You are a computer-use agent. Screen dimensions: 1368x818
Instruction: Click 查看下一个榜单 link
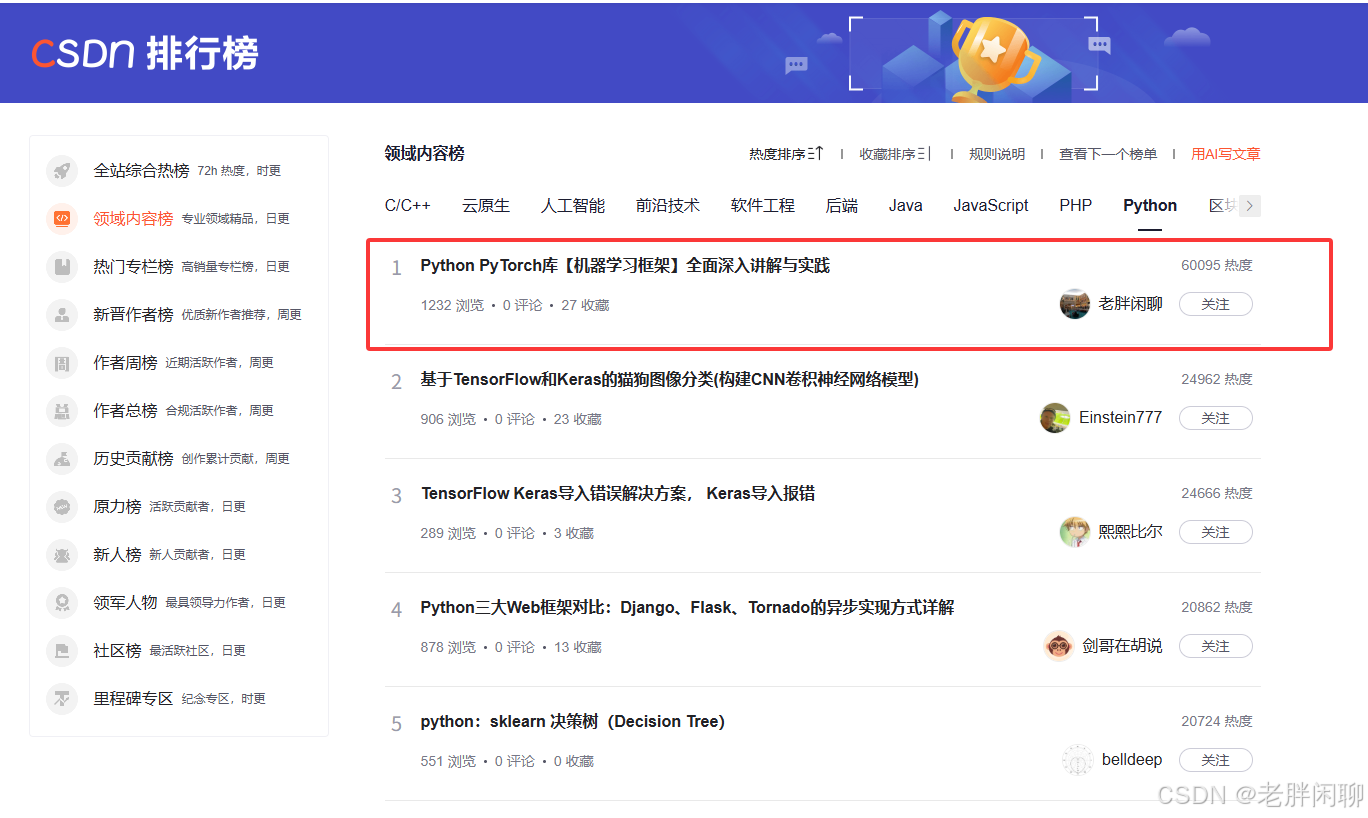coord(1108,154)
